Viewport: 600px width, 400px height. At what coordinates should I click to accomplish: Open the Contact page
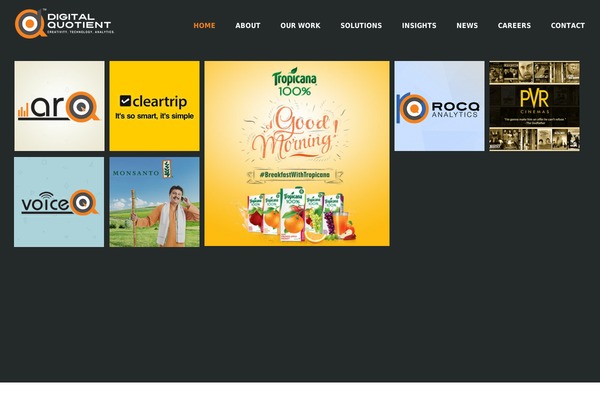pyautogui.click(x=568, y=26)
